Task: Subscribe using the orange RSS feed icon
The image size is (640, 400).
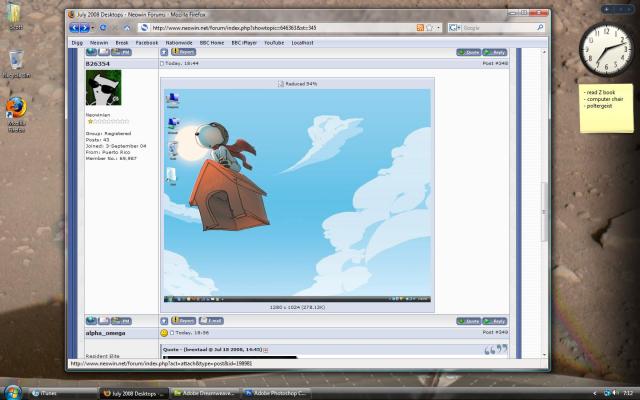Action: point(420,28)
